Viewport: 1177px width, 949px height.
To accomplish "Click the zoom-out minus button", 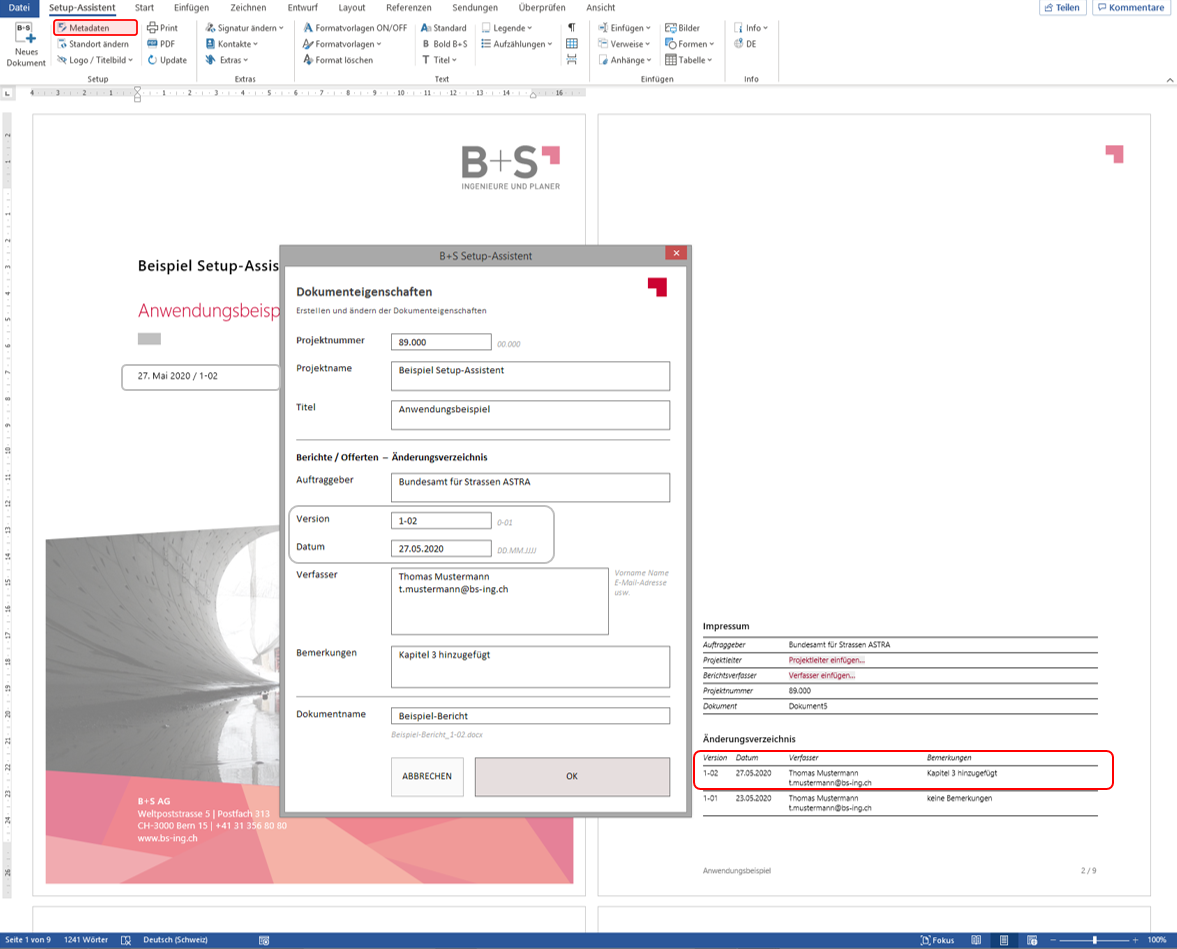I will (1053, 940).
